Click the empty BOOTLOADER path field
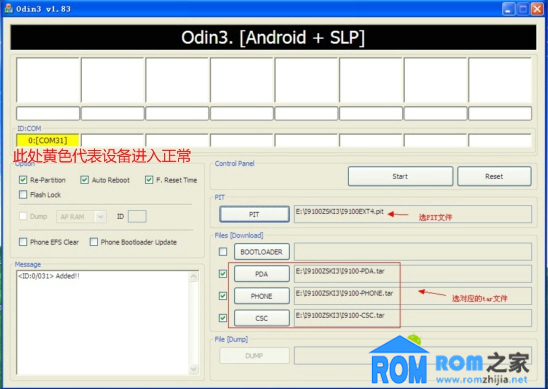The image size is (548, 389). pyautogui.click(x=413, y=252)
